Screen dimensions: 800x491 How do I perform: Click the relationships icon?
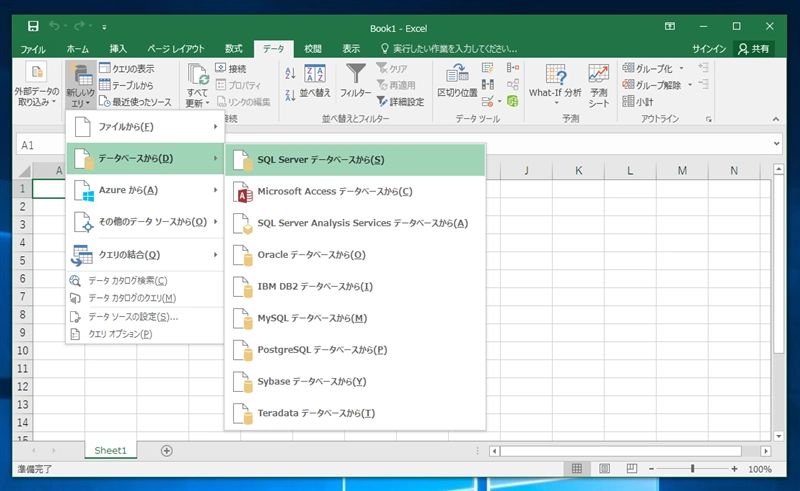pyautogui.click(x=513, y=85)
